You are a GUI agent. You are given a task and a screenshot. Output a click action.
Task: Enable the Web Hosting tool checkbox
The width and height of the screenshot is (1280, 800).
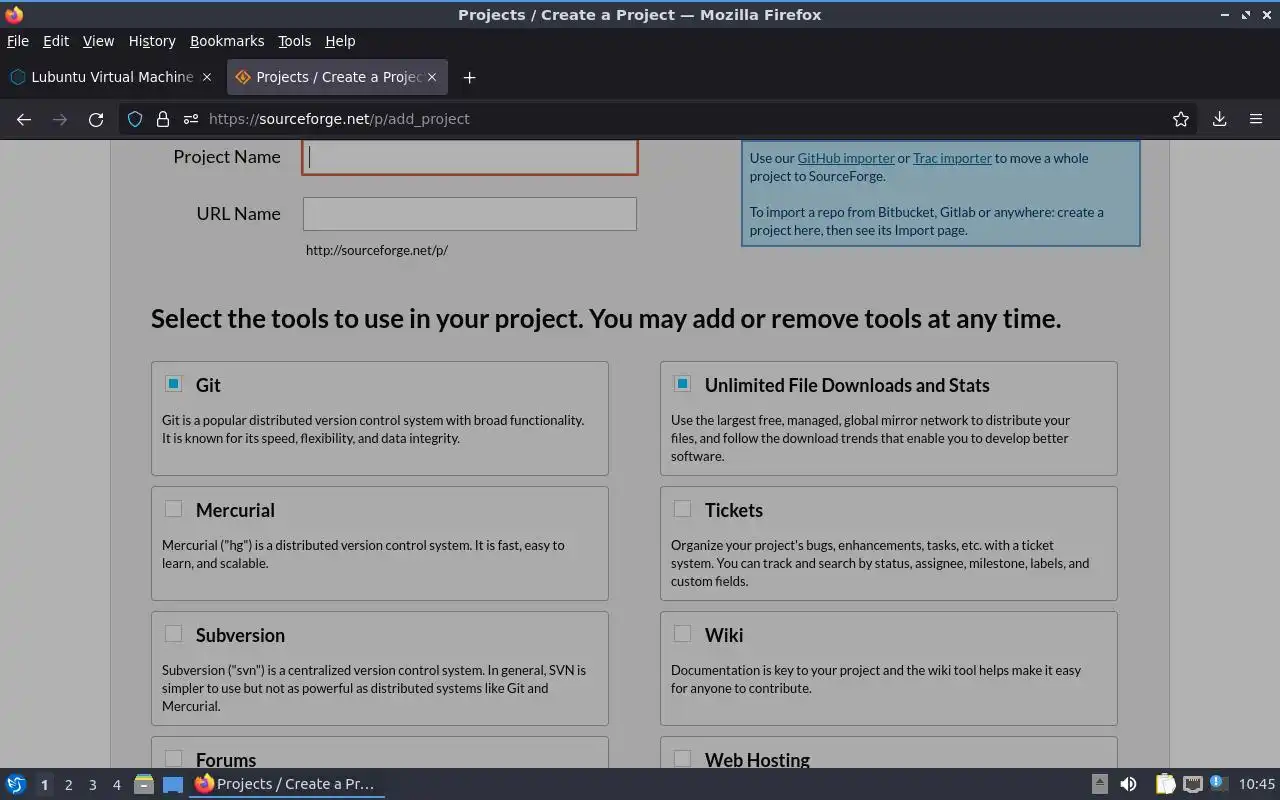pos(682,758)
